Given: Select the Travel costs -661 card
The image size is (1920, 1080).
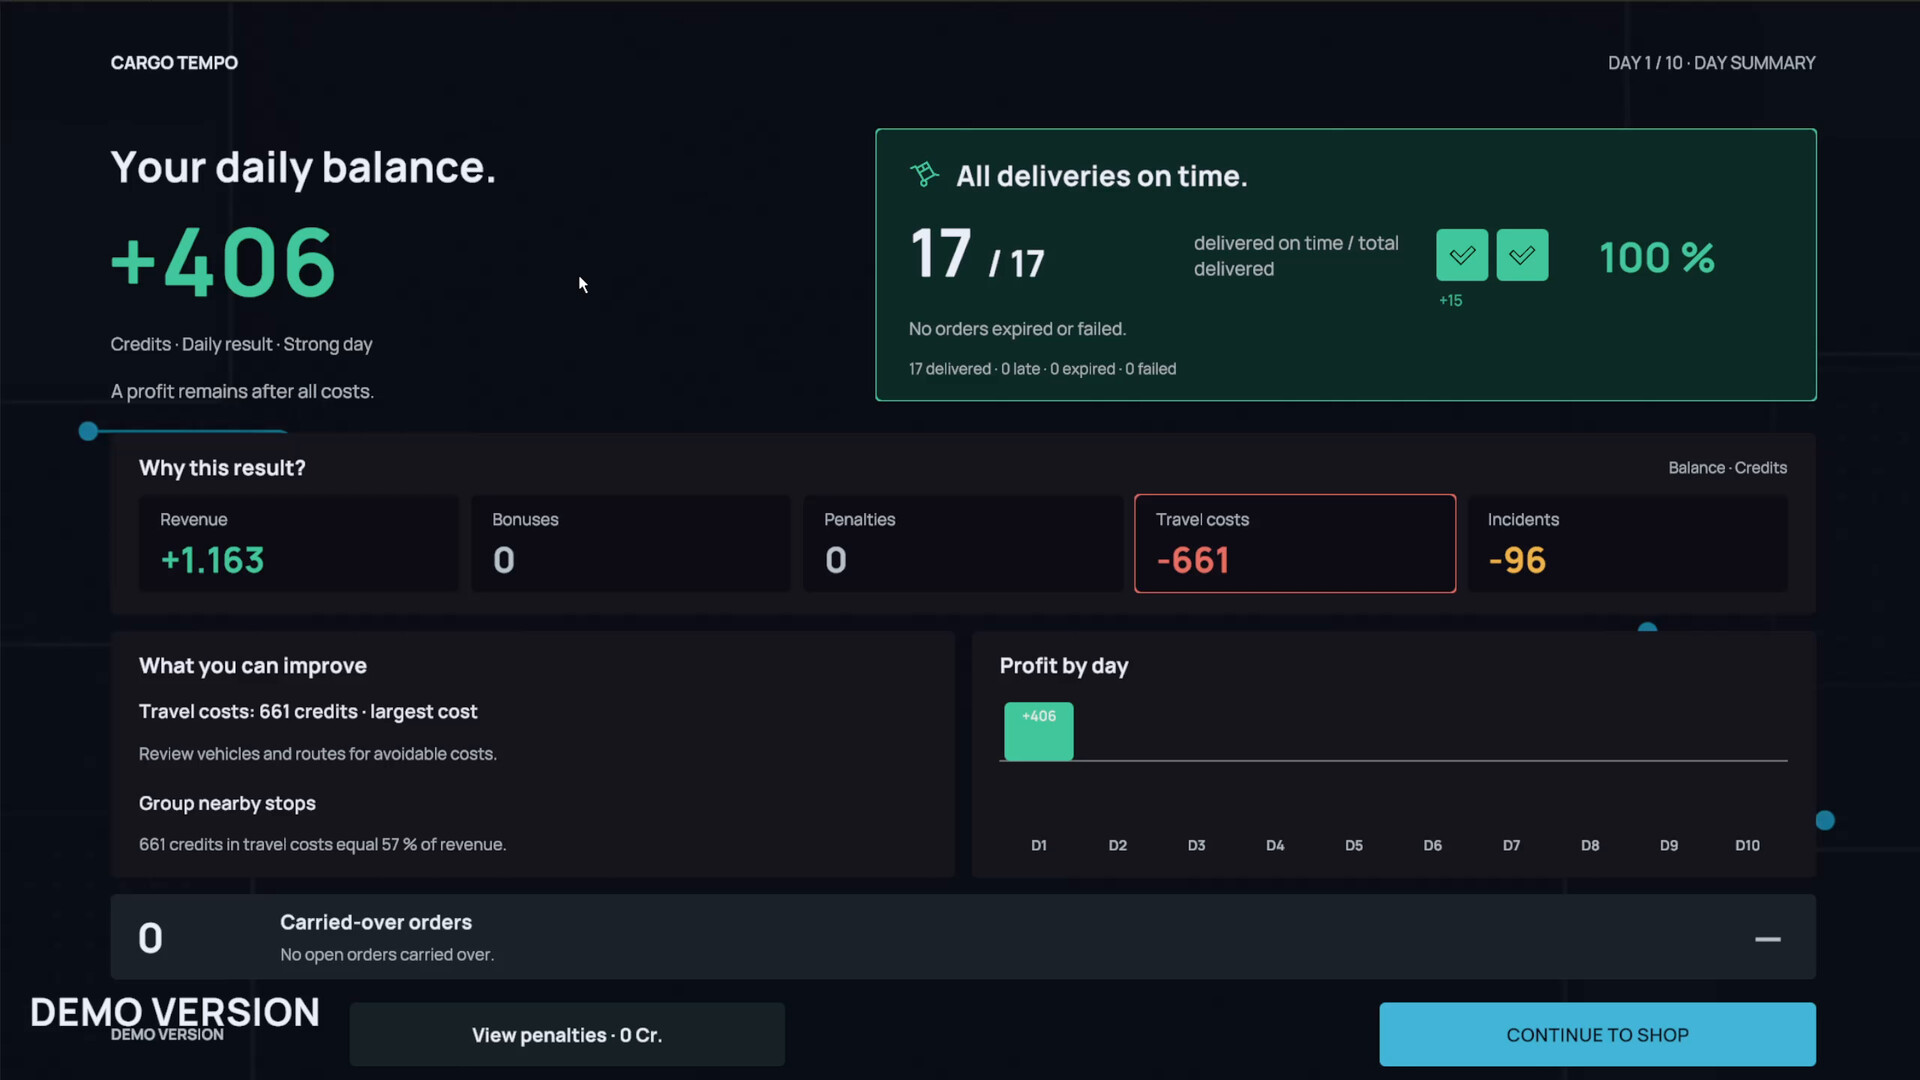Looking at the screenshot, I should tap(1295, 543).
